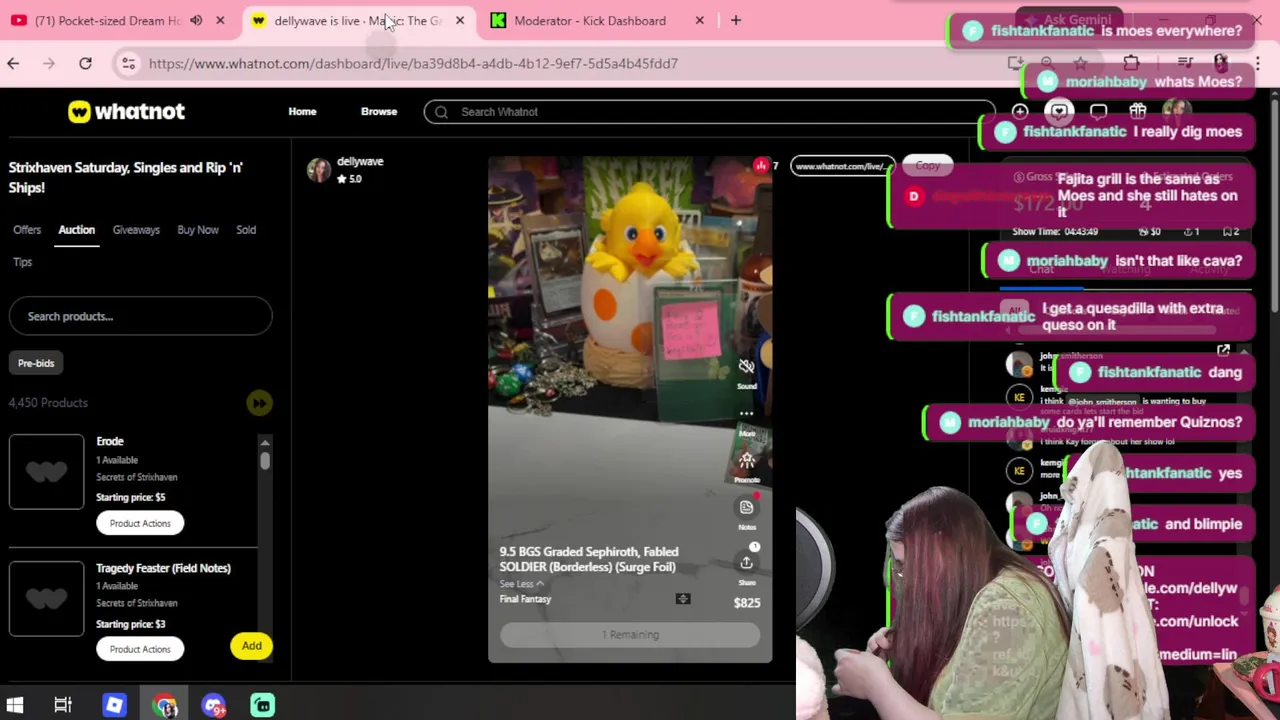Click the pop-out chat icon
The width and height of the screenshot is (1280, 720).
click(x=1223, y=351)
